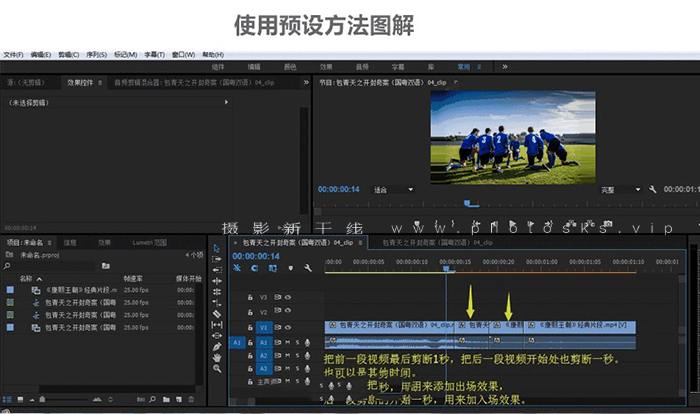Switch to 颜色 workspace
The height and width of the screenshot is (414, 700).
pos(290,67)
